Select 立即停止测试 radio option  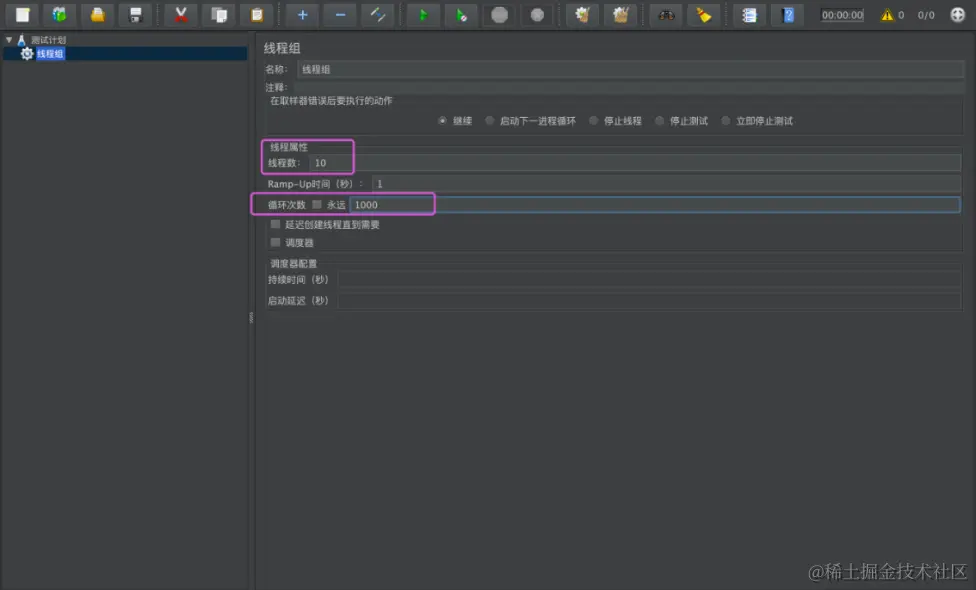(x=725, y=121)
